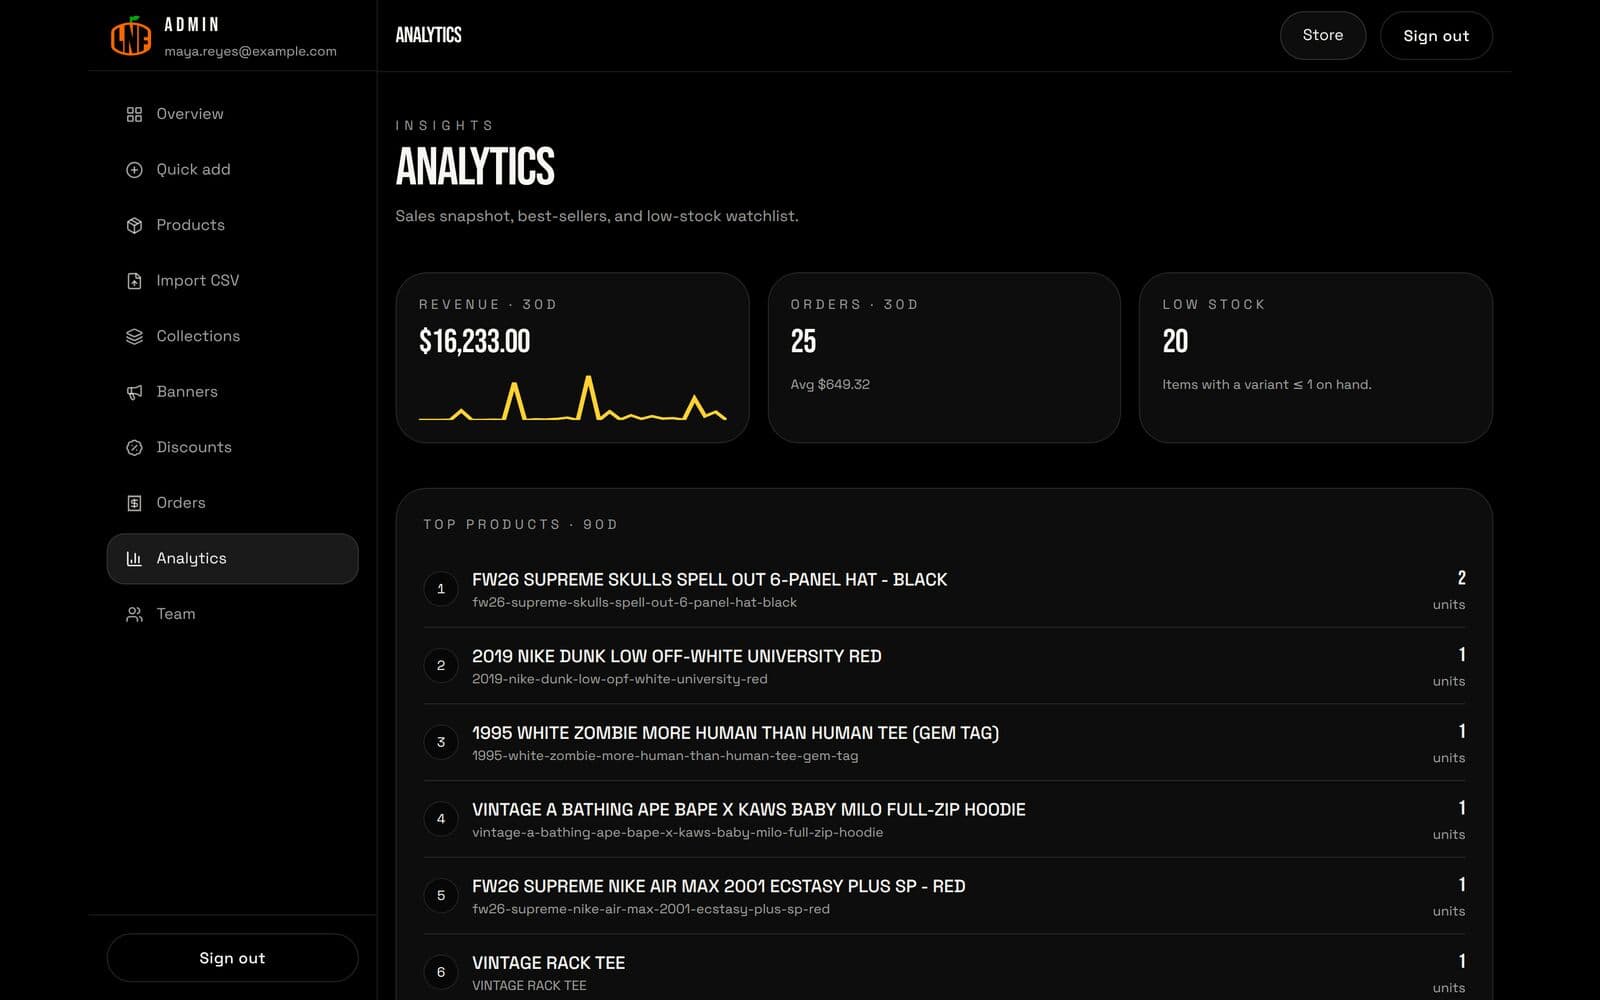Viewport: 1600px width, 1000px height.
Task: Click the Overview grid icon
Action: tap(134, 114)
